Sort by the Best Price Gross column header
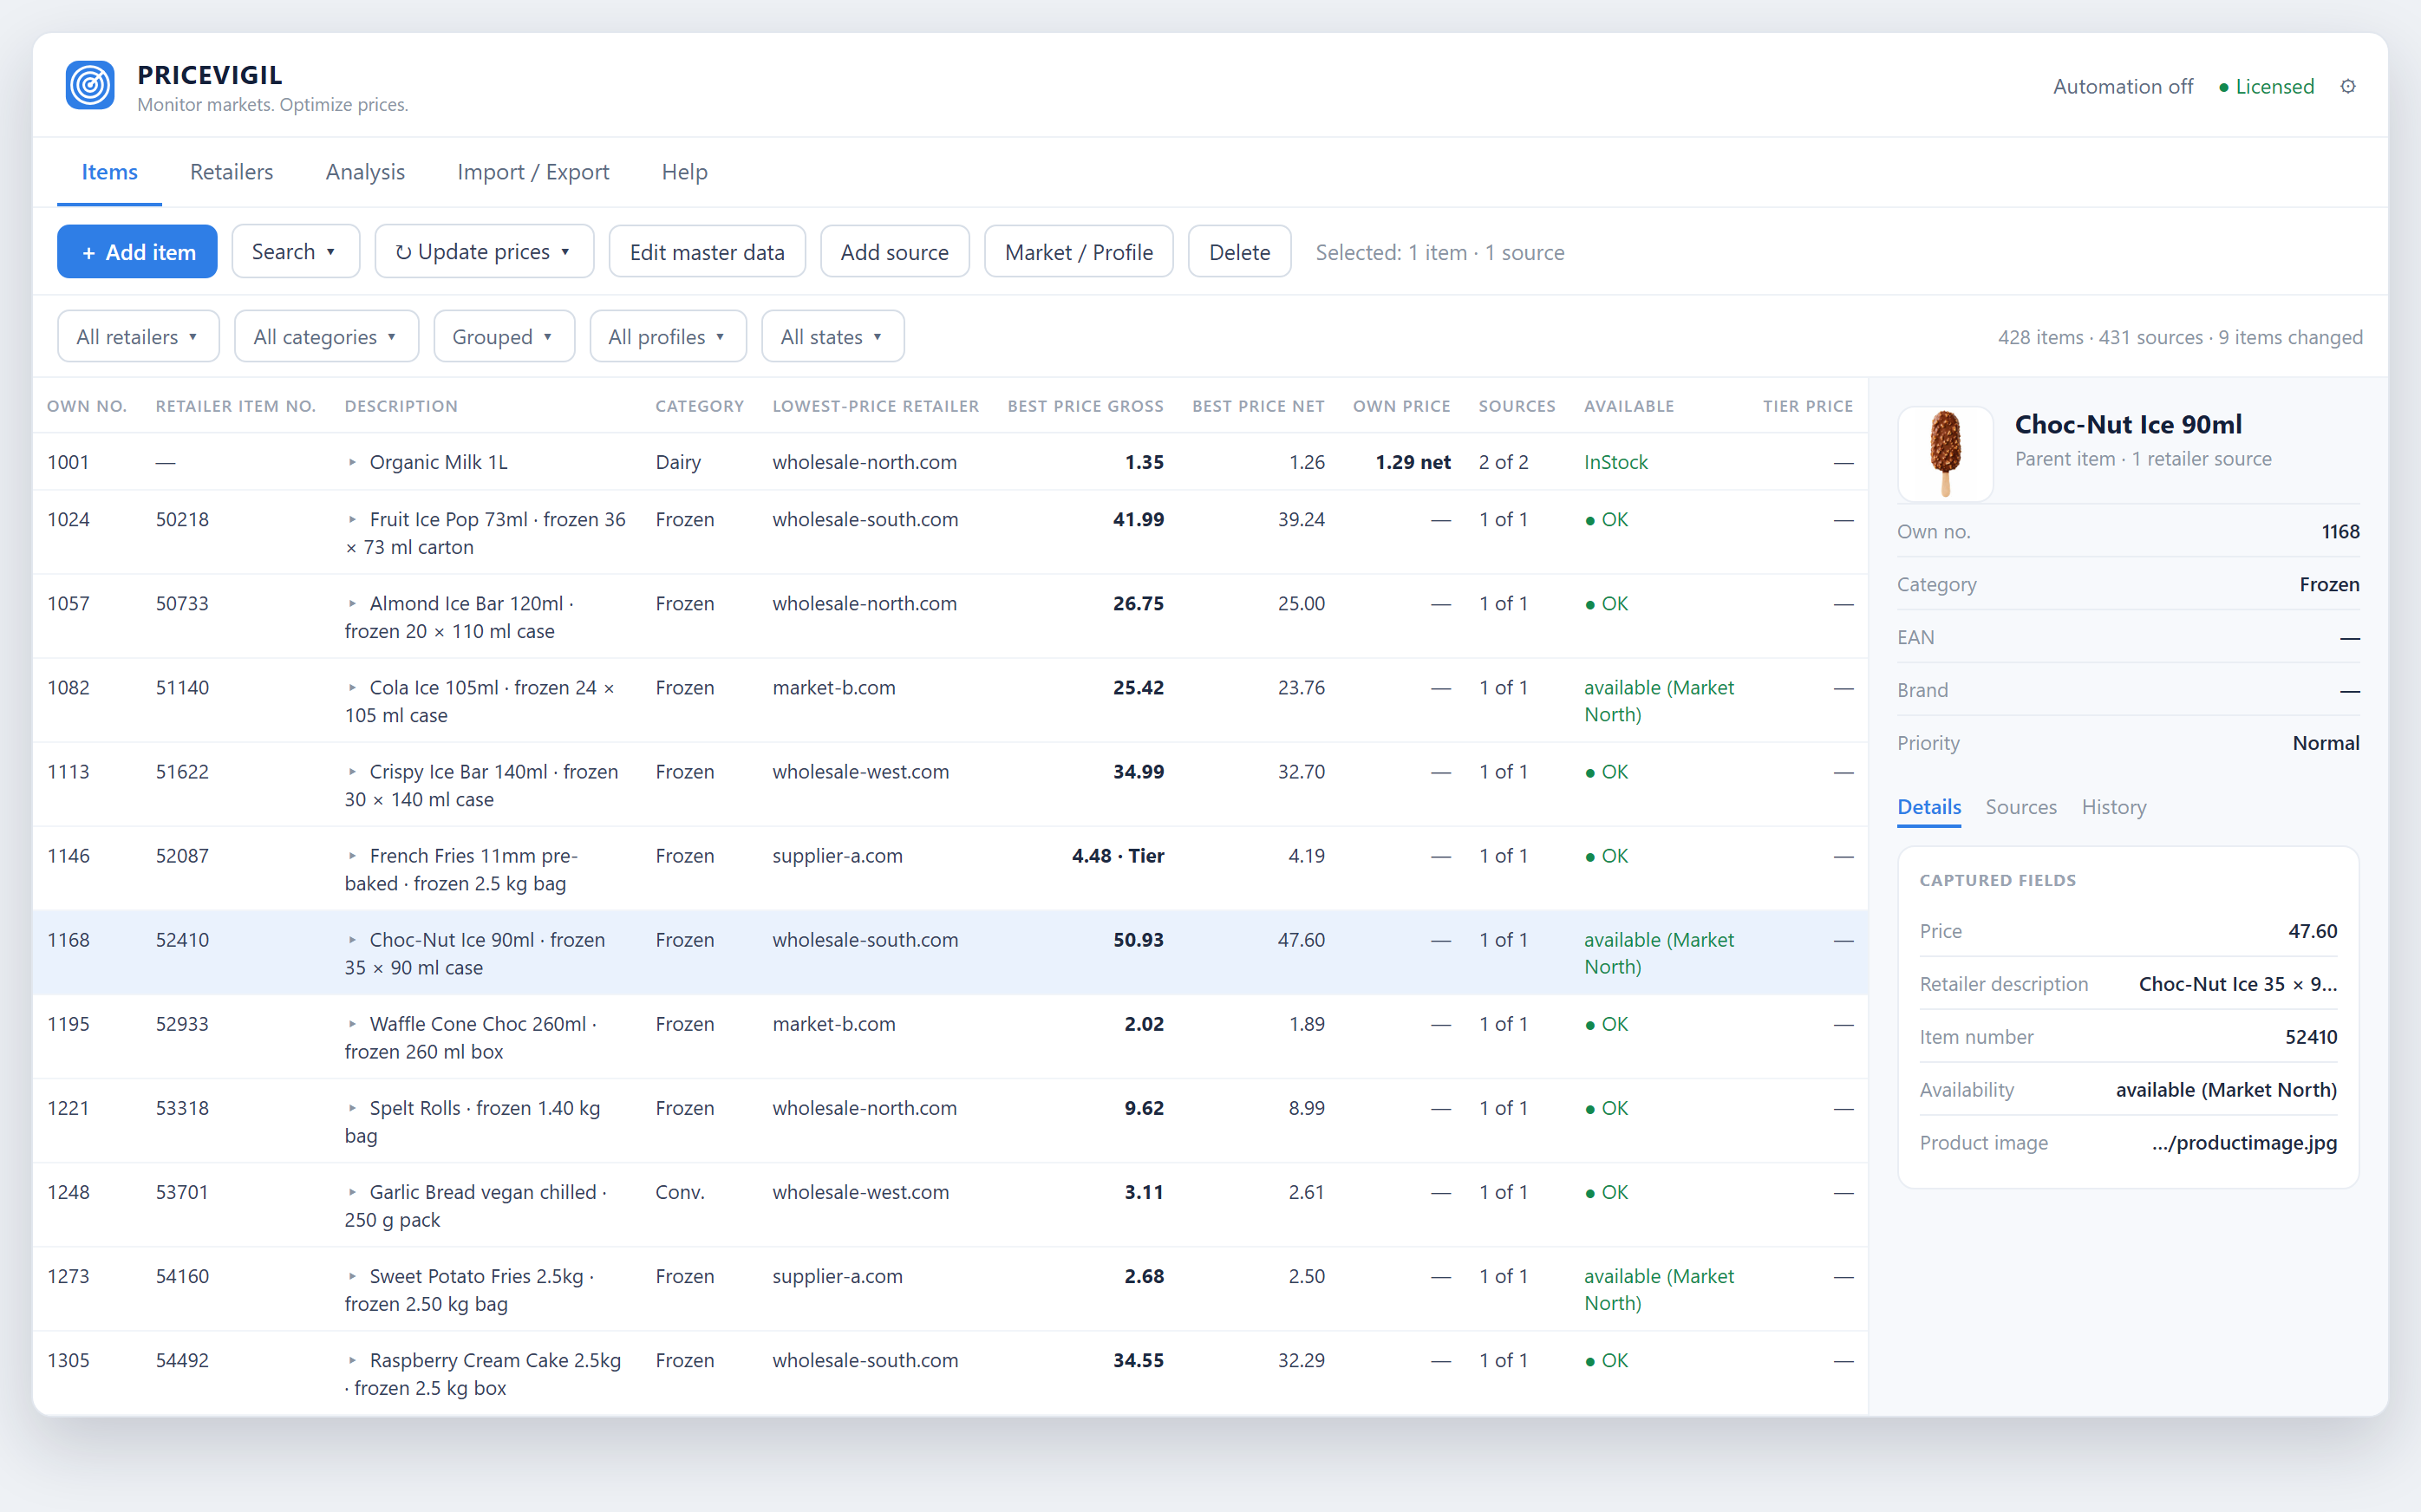This screenshot has height=1512, width=2421. 1085,406
